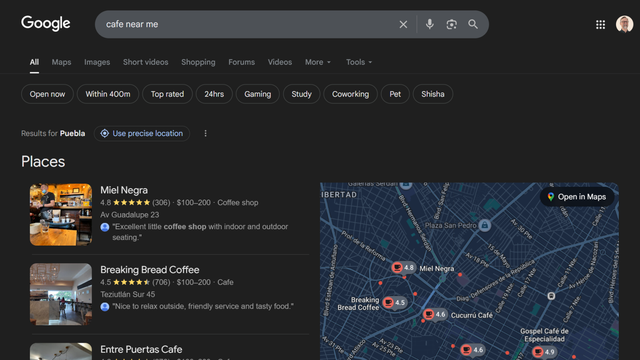This screenshot has width=640, height=360.
Task: Open the Miel Negra place title
Action: 124,190
